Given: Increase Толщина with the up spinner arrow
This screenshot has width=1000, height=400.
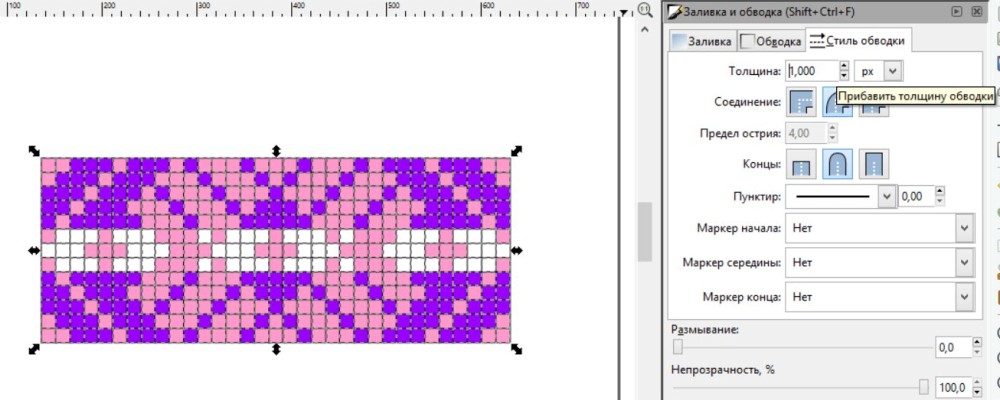Looking at the screenshot, I should [x=844, y=66].
